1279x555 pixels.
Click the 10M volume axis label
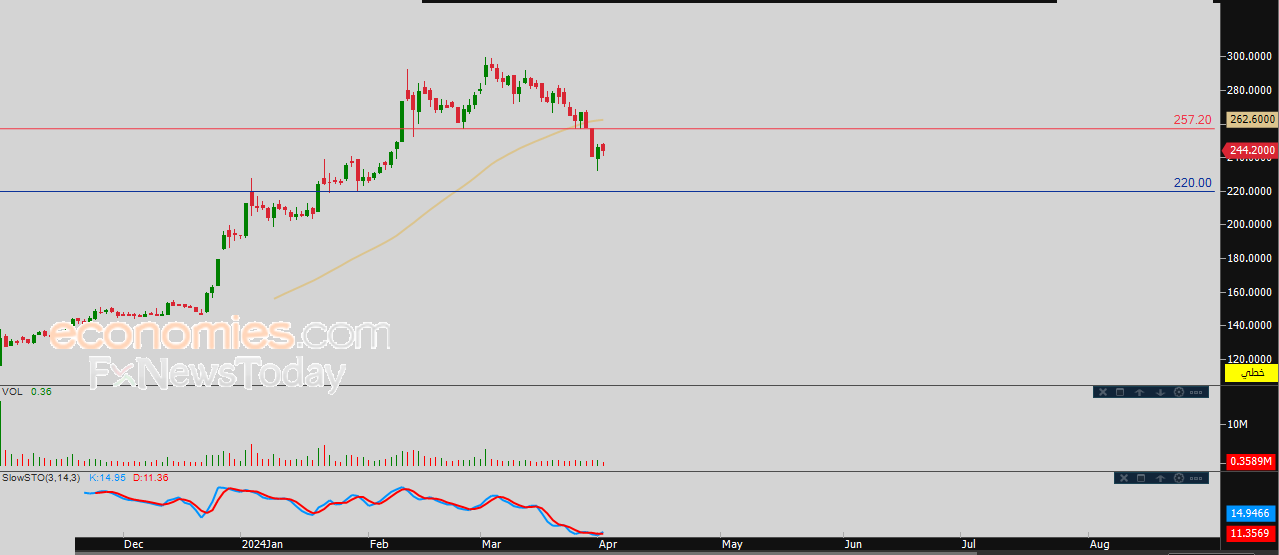tap(1238, 425)
